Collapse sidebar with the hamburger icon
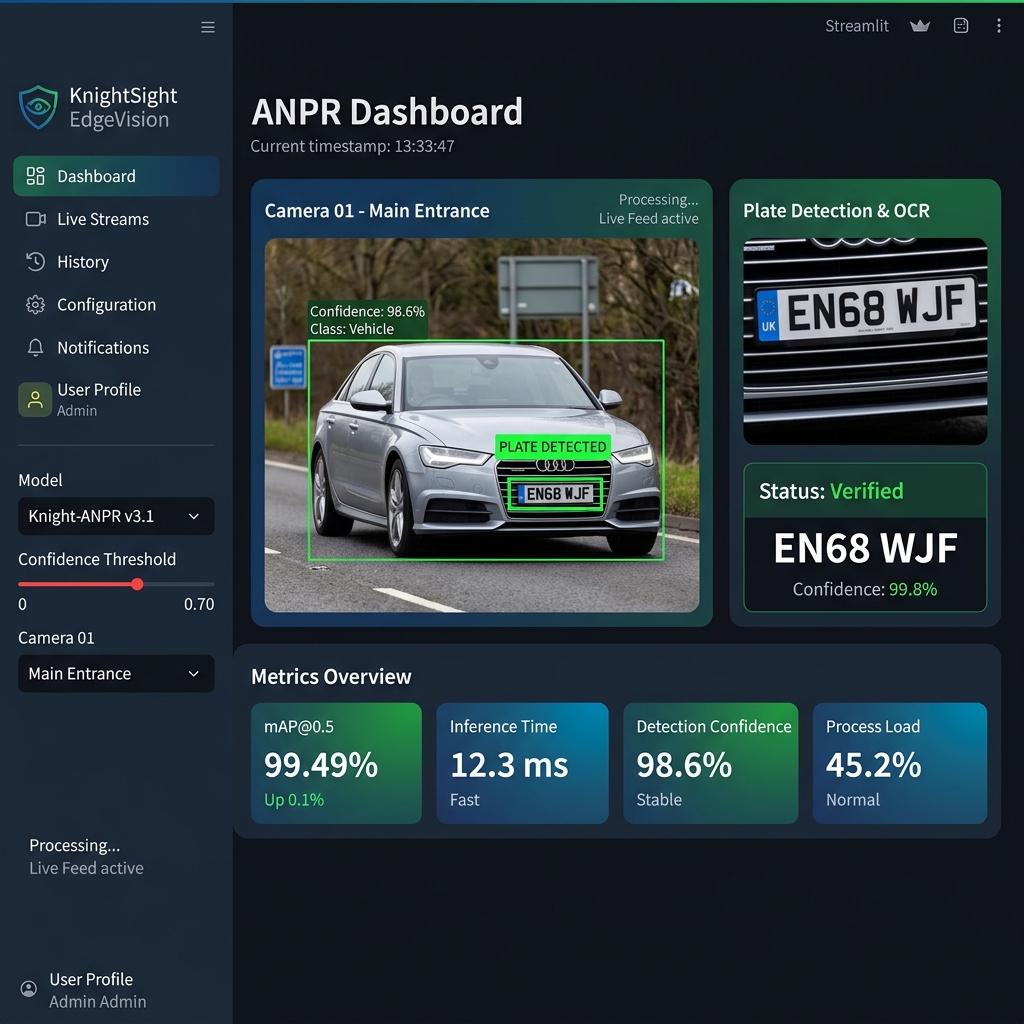The width and height of the screenshot is (1024, 1024). click(x=208, y=27)
